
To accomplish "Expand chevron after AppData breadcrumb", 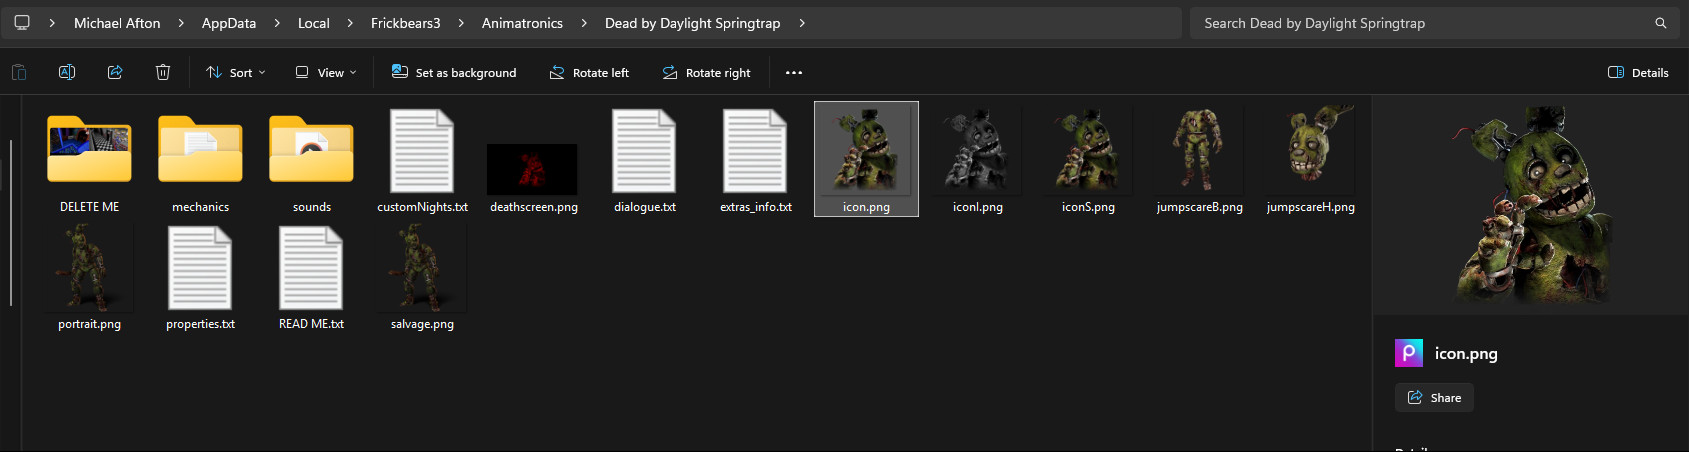I will coord(277,23).
